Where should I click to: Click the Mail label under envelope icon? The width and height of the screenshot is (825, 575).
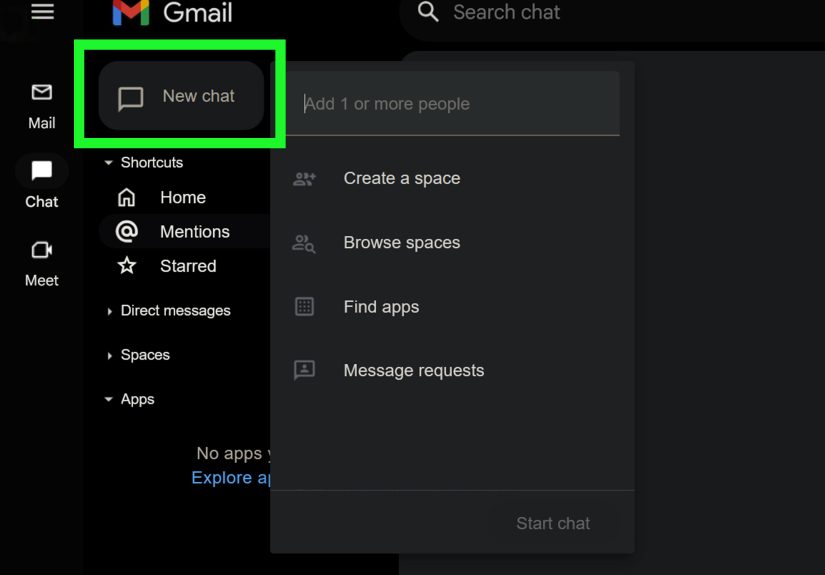tap(42, 123)
